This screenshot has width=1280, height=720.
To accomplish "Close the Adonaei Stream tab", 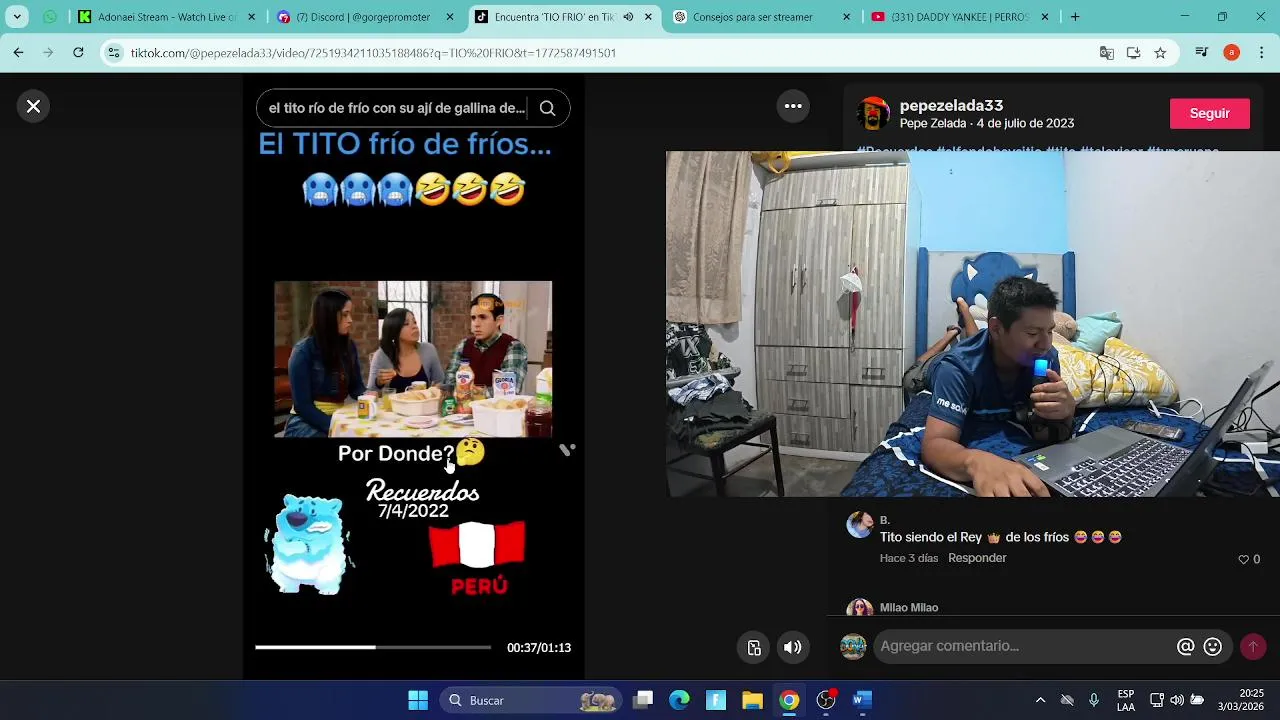I will tap(251, 17).
